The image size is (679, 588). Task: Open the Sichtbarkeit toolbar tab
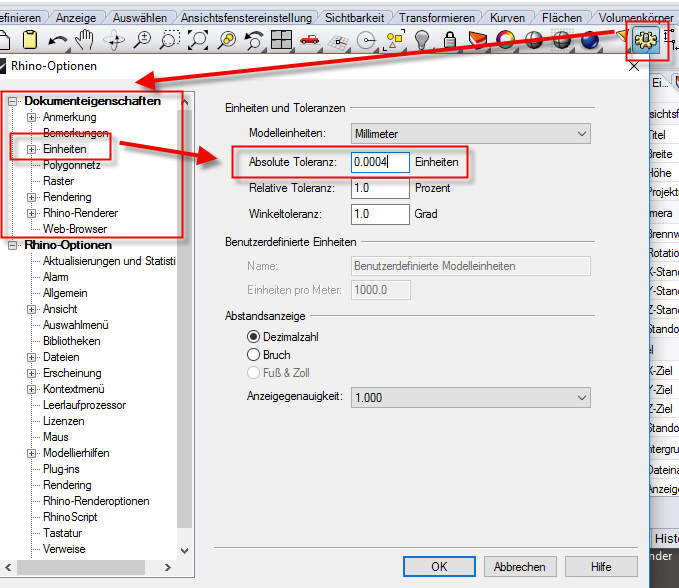(x=351, y=17)
